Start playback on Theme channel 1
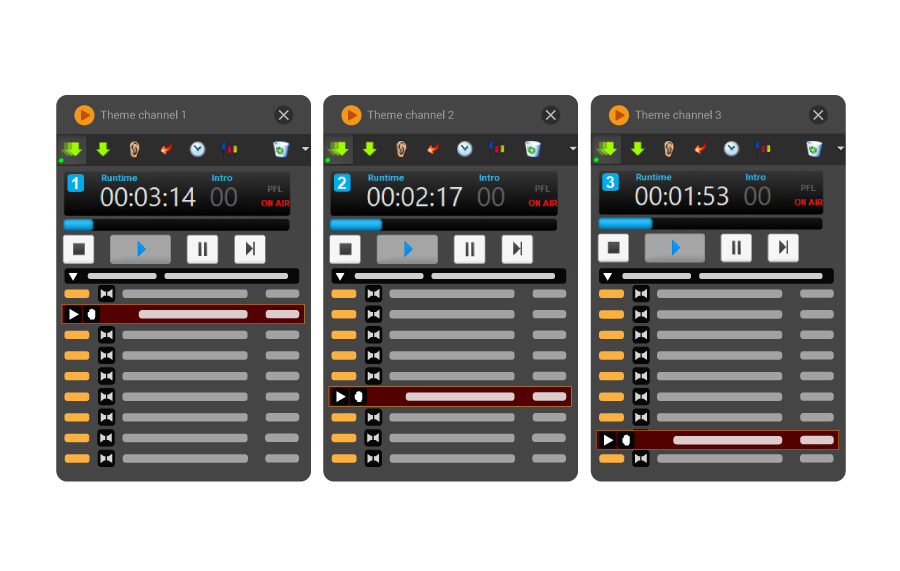900x571 pixels. coord(141,249)
